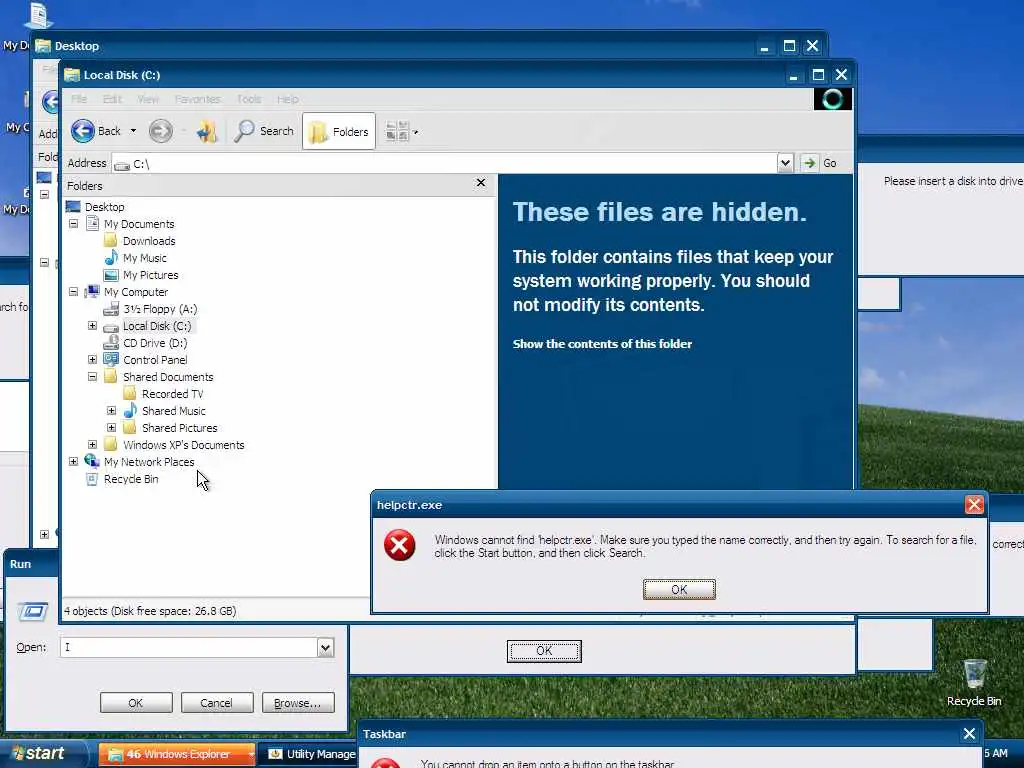Viewport: 1024px width, 768px height.
Task: Collapse the My Computer tree node
Action: coord(73,291)
